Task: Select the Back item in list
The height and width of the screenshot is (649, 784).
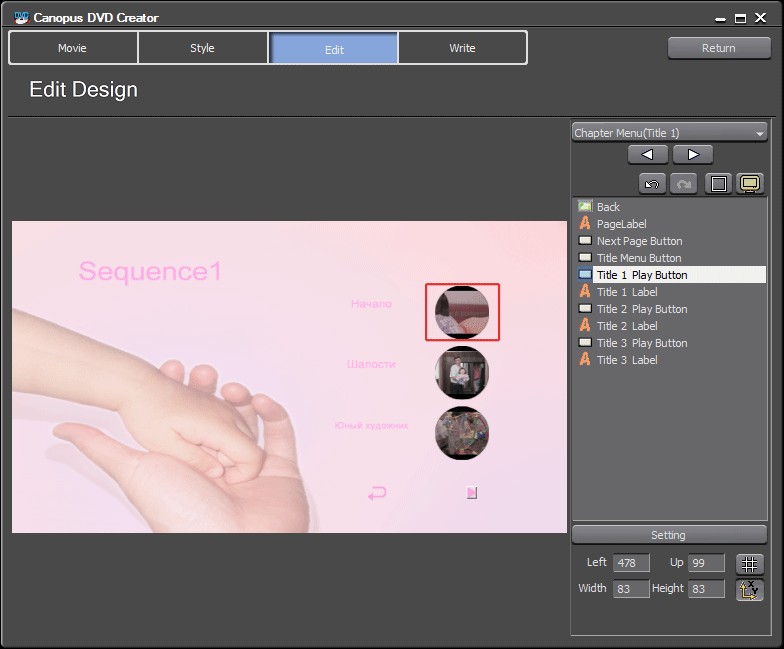Action: (670, 206)
